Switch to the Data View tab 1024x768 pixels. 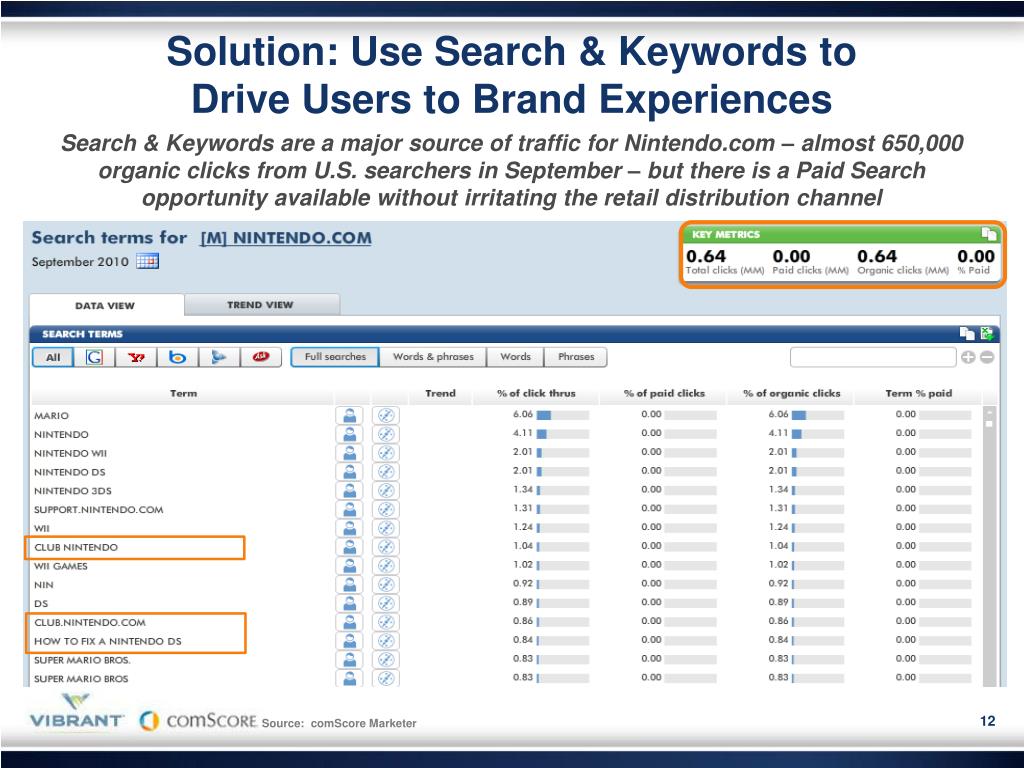(x=106, y=306)
